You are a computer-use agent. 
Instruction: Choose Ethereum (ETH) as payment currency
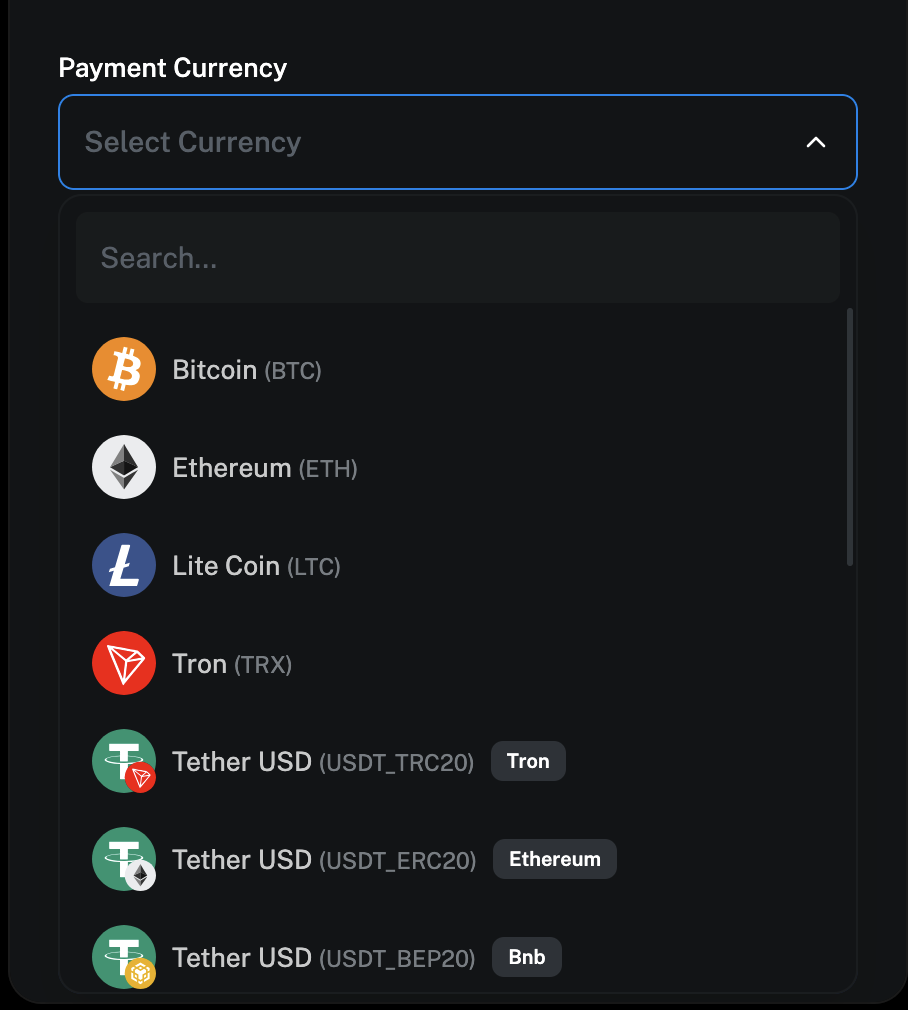(458, 468)
